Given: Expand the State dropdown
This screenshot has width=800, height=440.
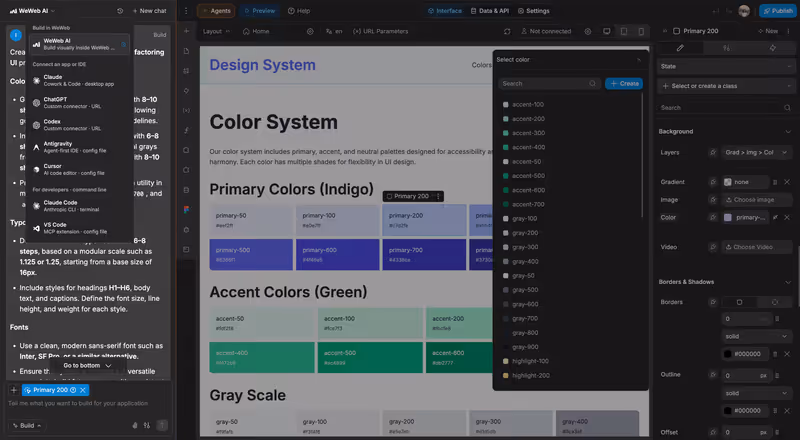Looking at the screenshot, I should pos(725,66).
